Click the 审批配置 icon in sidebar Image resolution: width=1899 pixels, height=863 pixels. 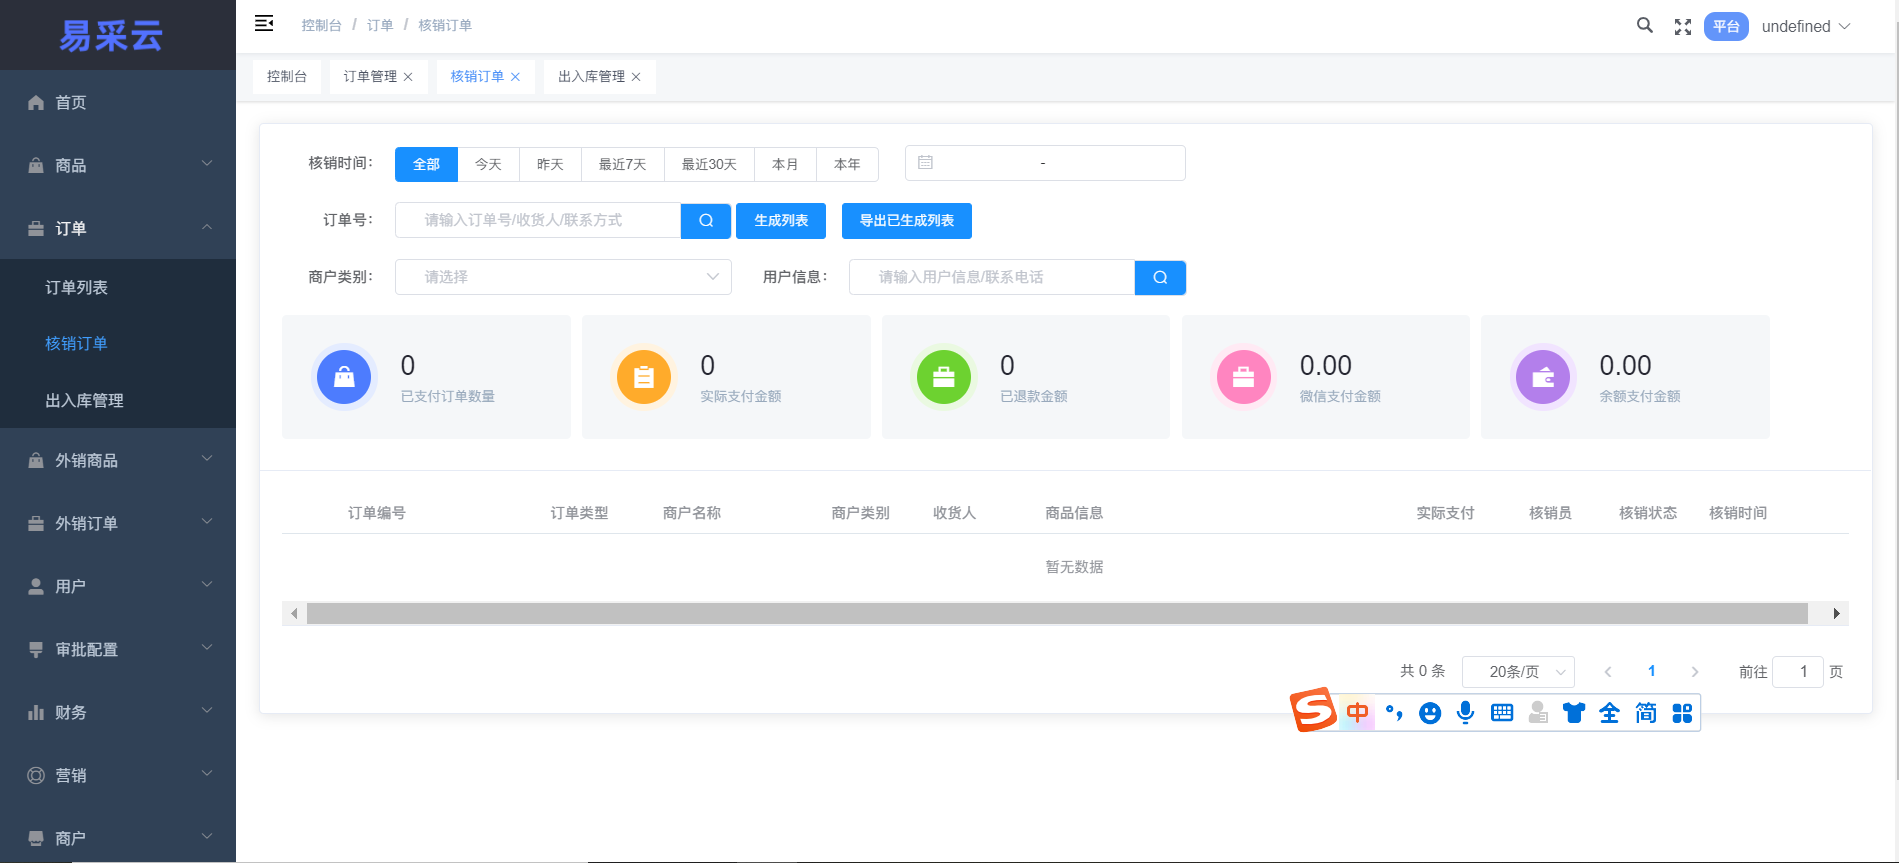36,649
